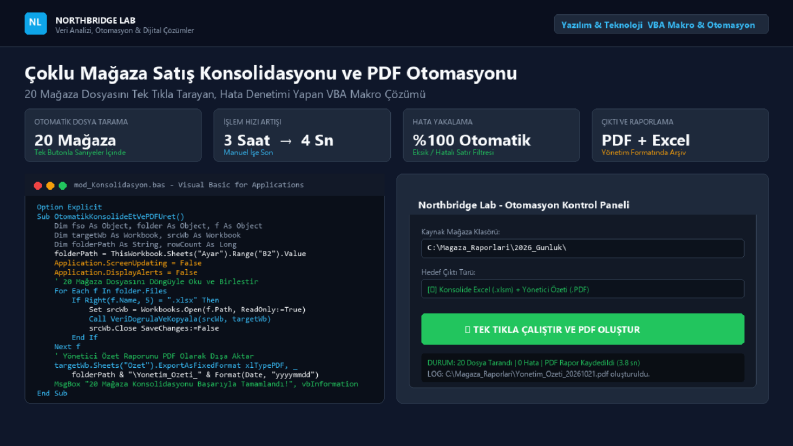
Task: Click the green window dot in code editor
Action: click(x=63, y=186)
